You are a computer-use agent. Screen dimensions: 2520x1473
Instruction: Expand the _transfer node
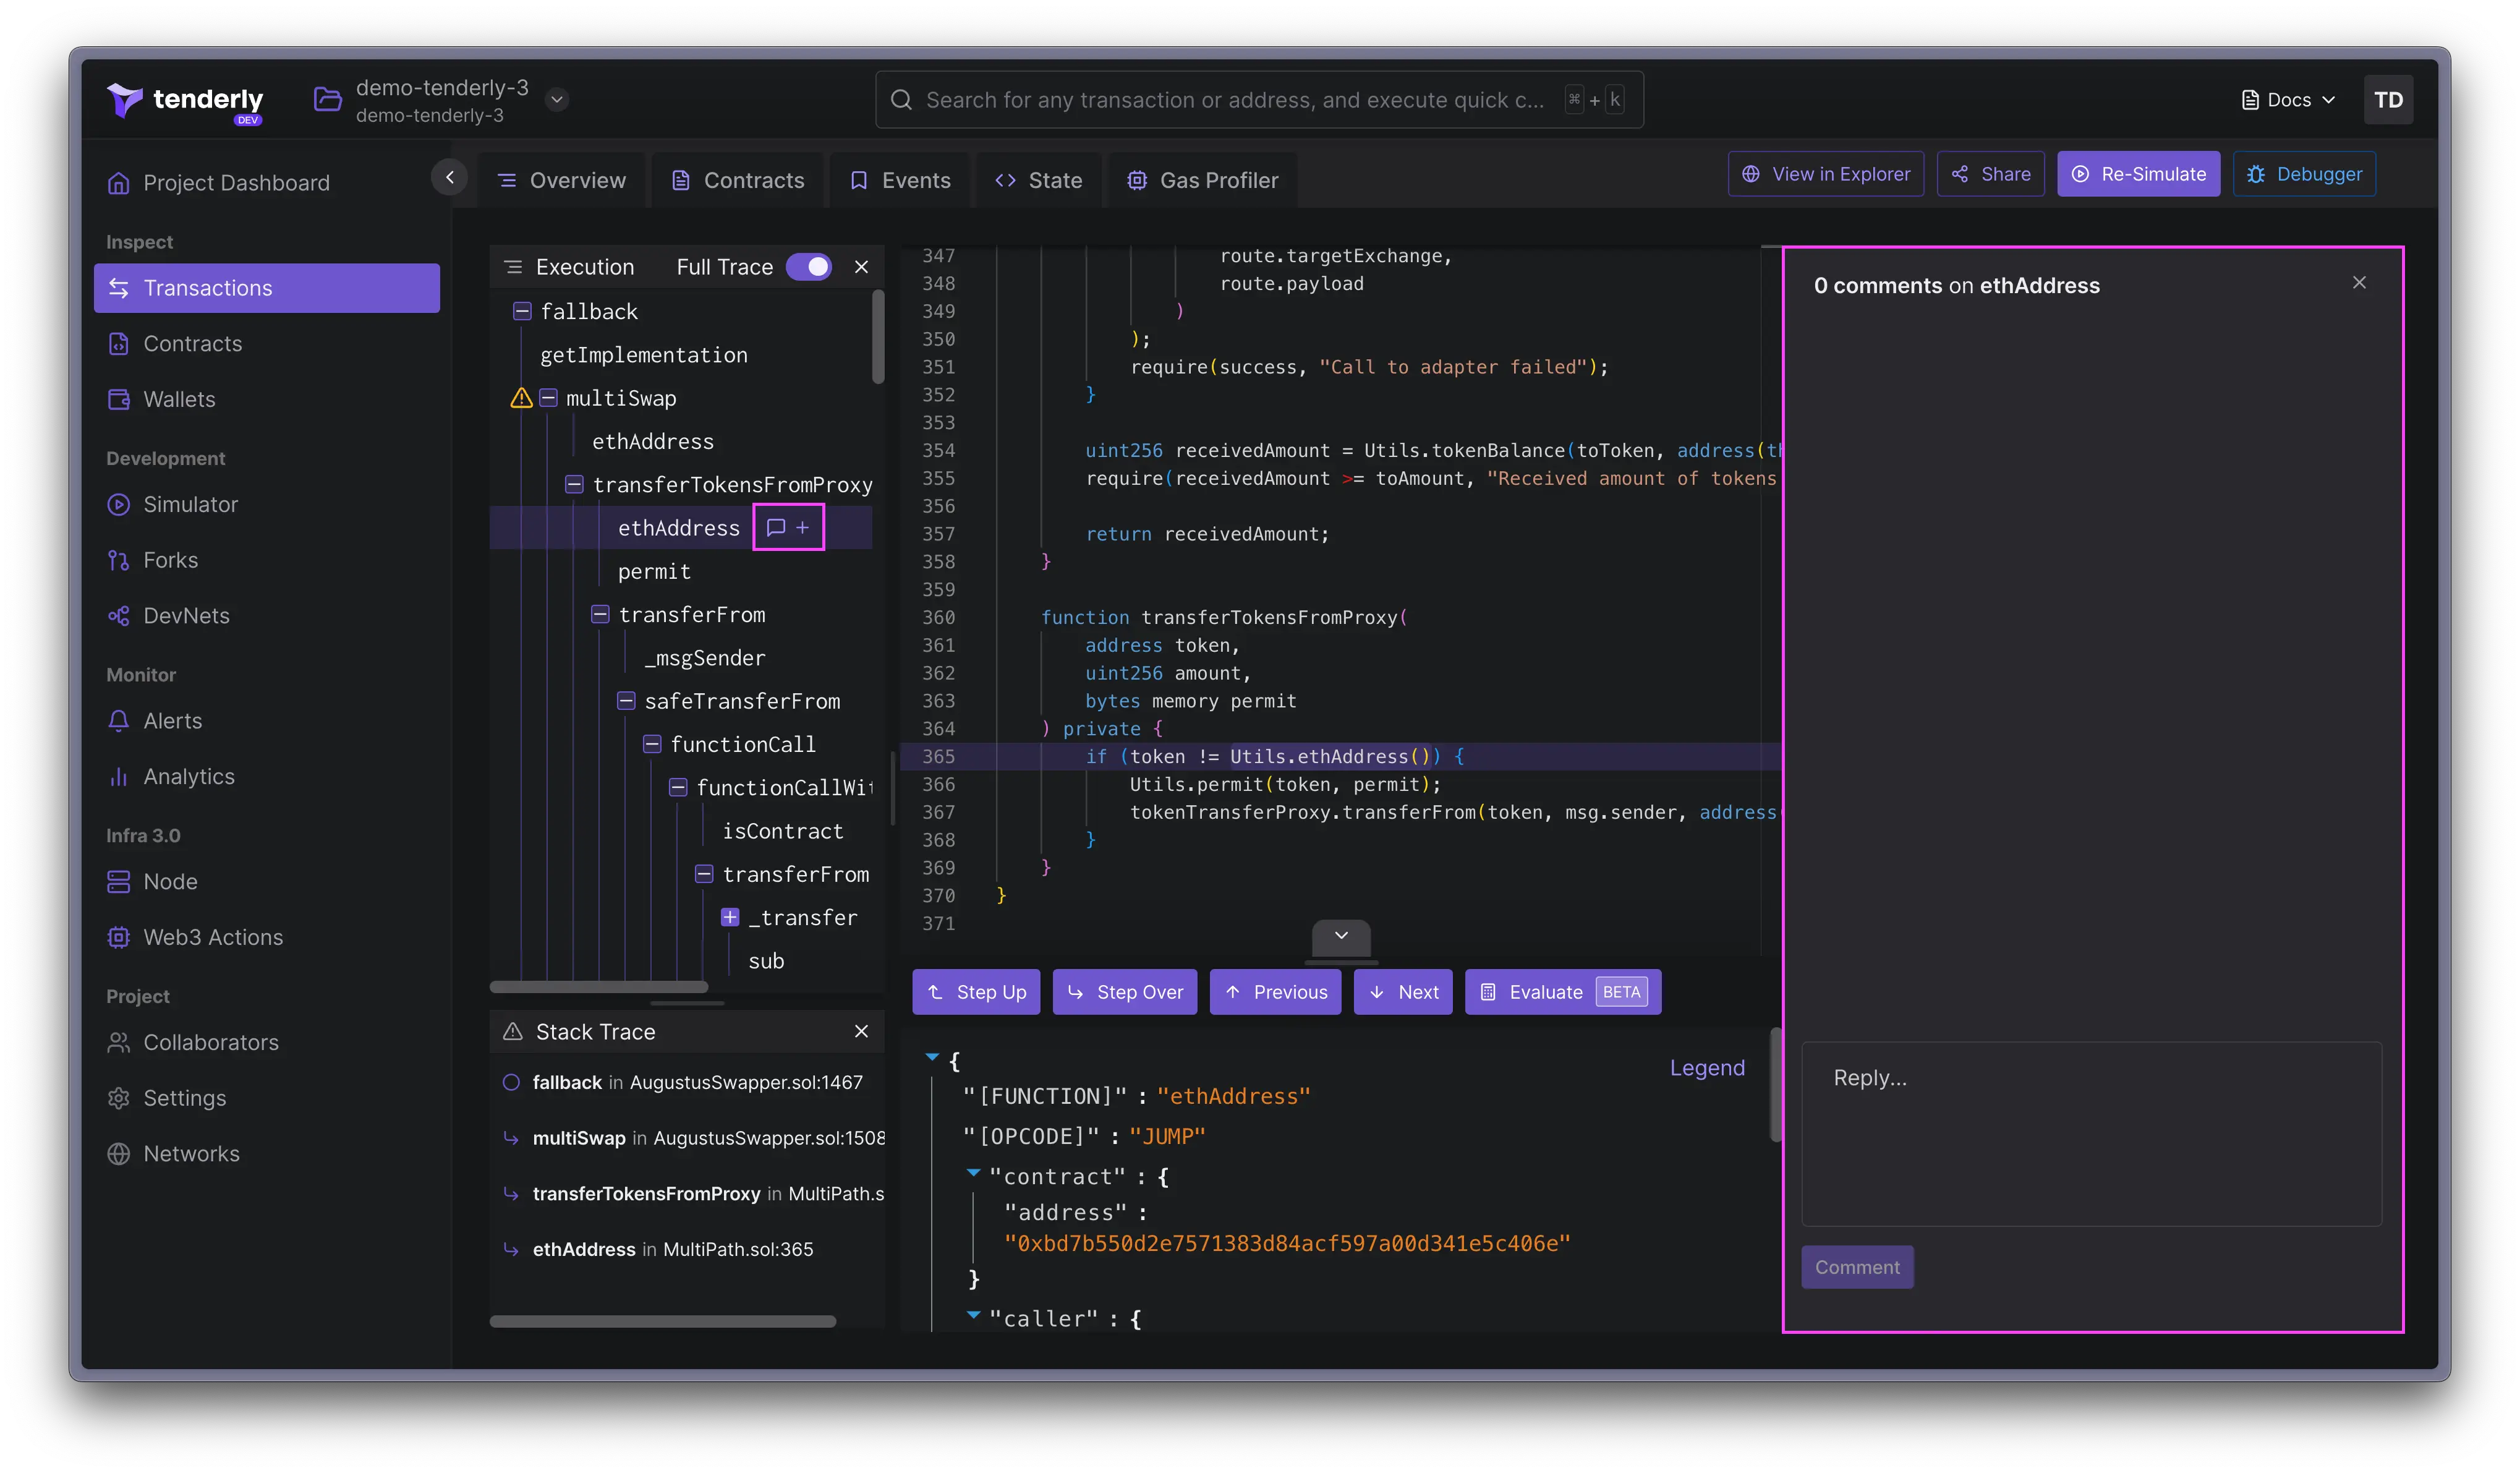coord(730,918)
